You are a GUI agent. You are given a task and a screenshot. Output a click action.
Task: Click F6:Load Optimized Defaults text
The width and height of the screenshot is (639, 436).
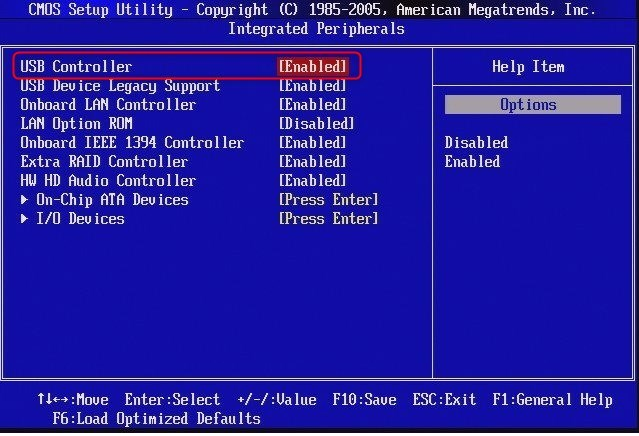tap(156, 419)
